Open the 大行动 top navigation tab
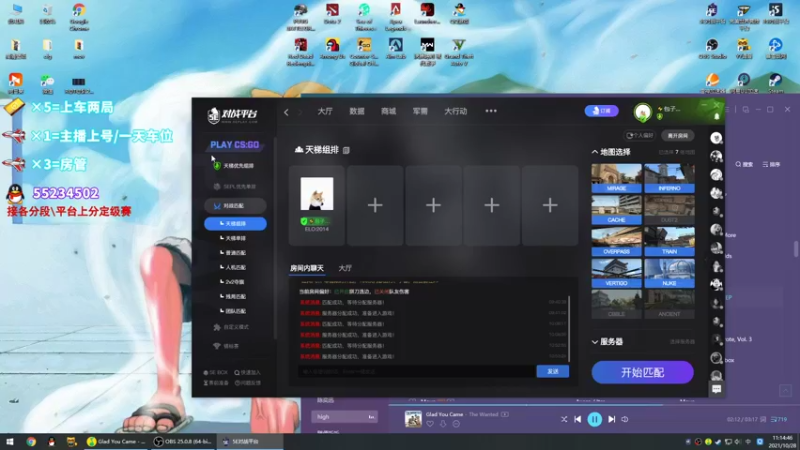This screenshot has height=450, width=800. [x=456, y=111]
